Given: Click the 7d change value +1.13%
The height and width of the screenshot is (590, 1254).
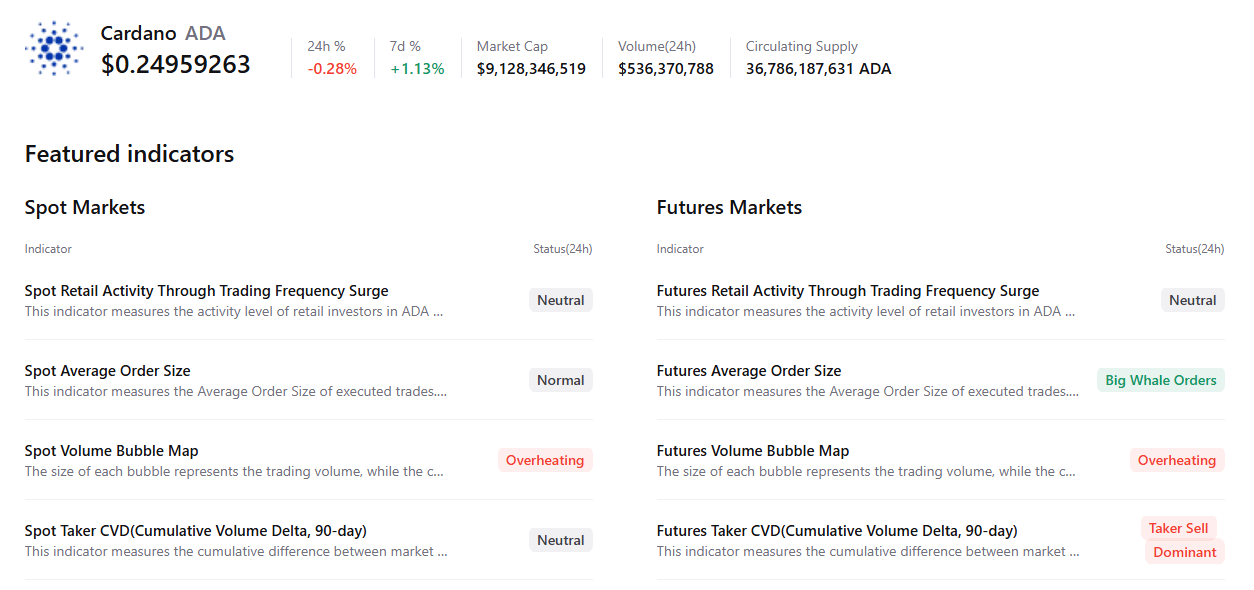Looking at the screenshot, I should [417, 69].
